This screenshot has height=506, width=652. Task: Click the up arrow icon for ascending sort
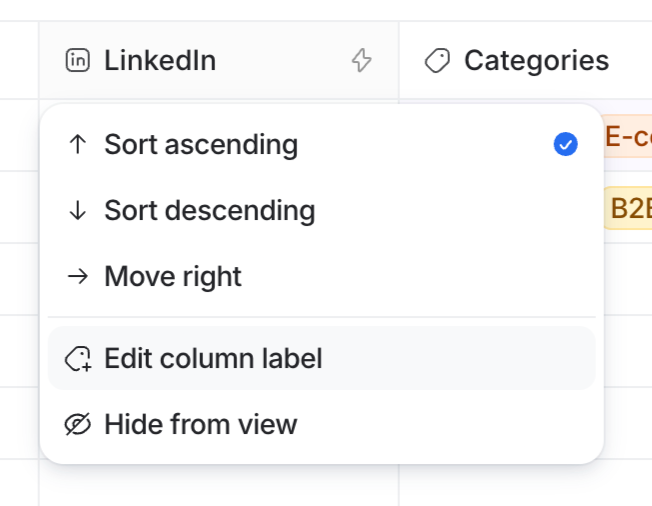coord(77,145)
